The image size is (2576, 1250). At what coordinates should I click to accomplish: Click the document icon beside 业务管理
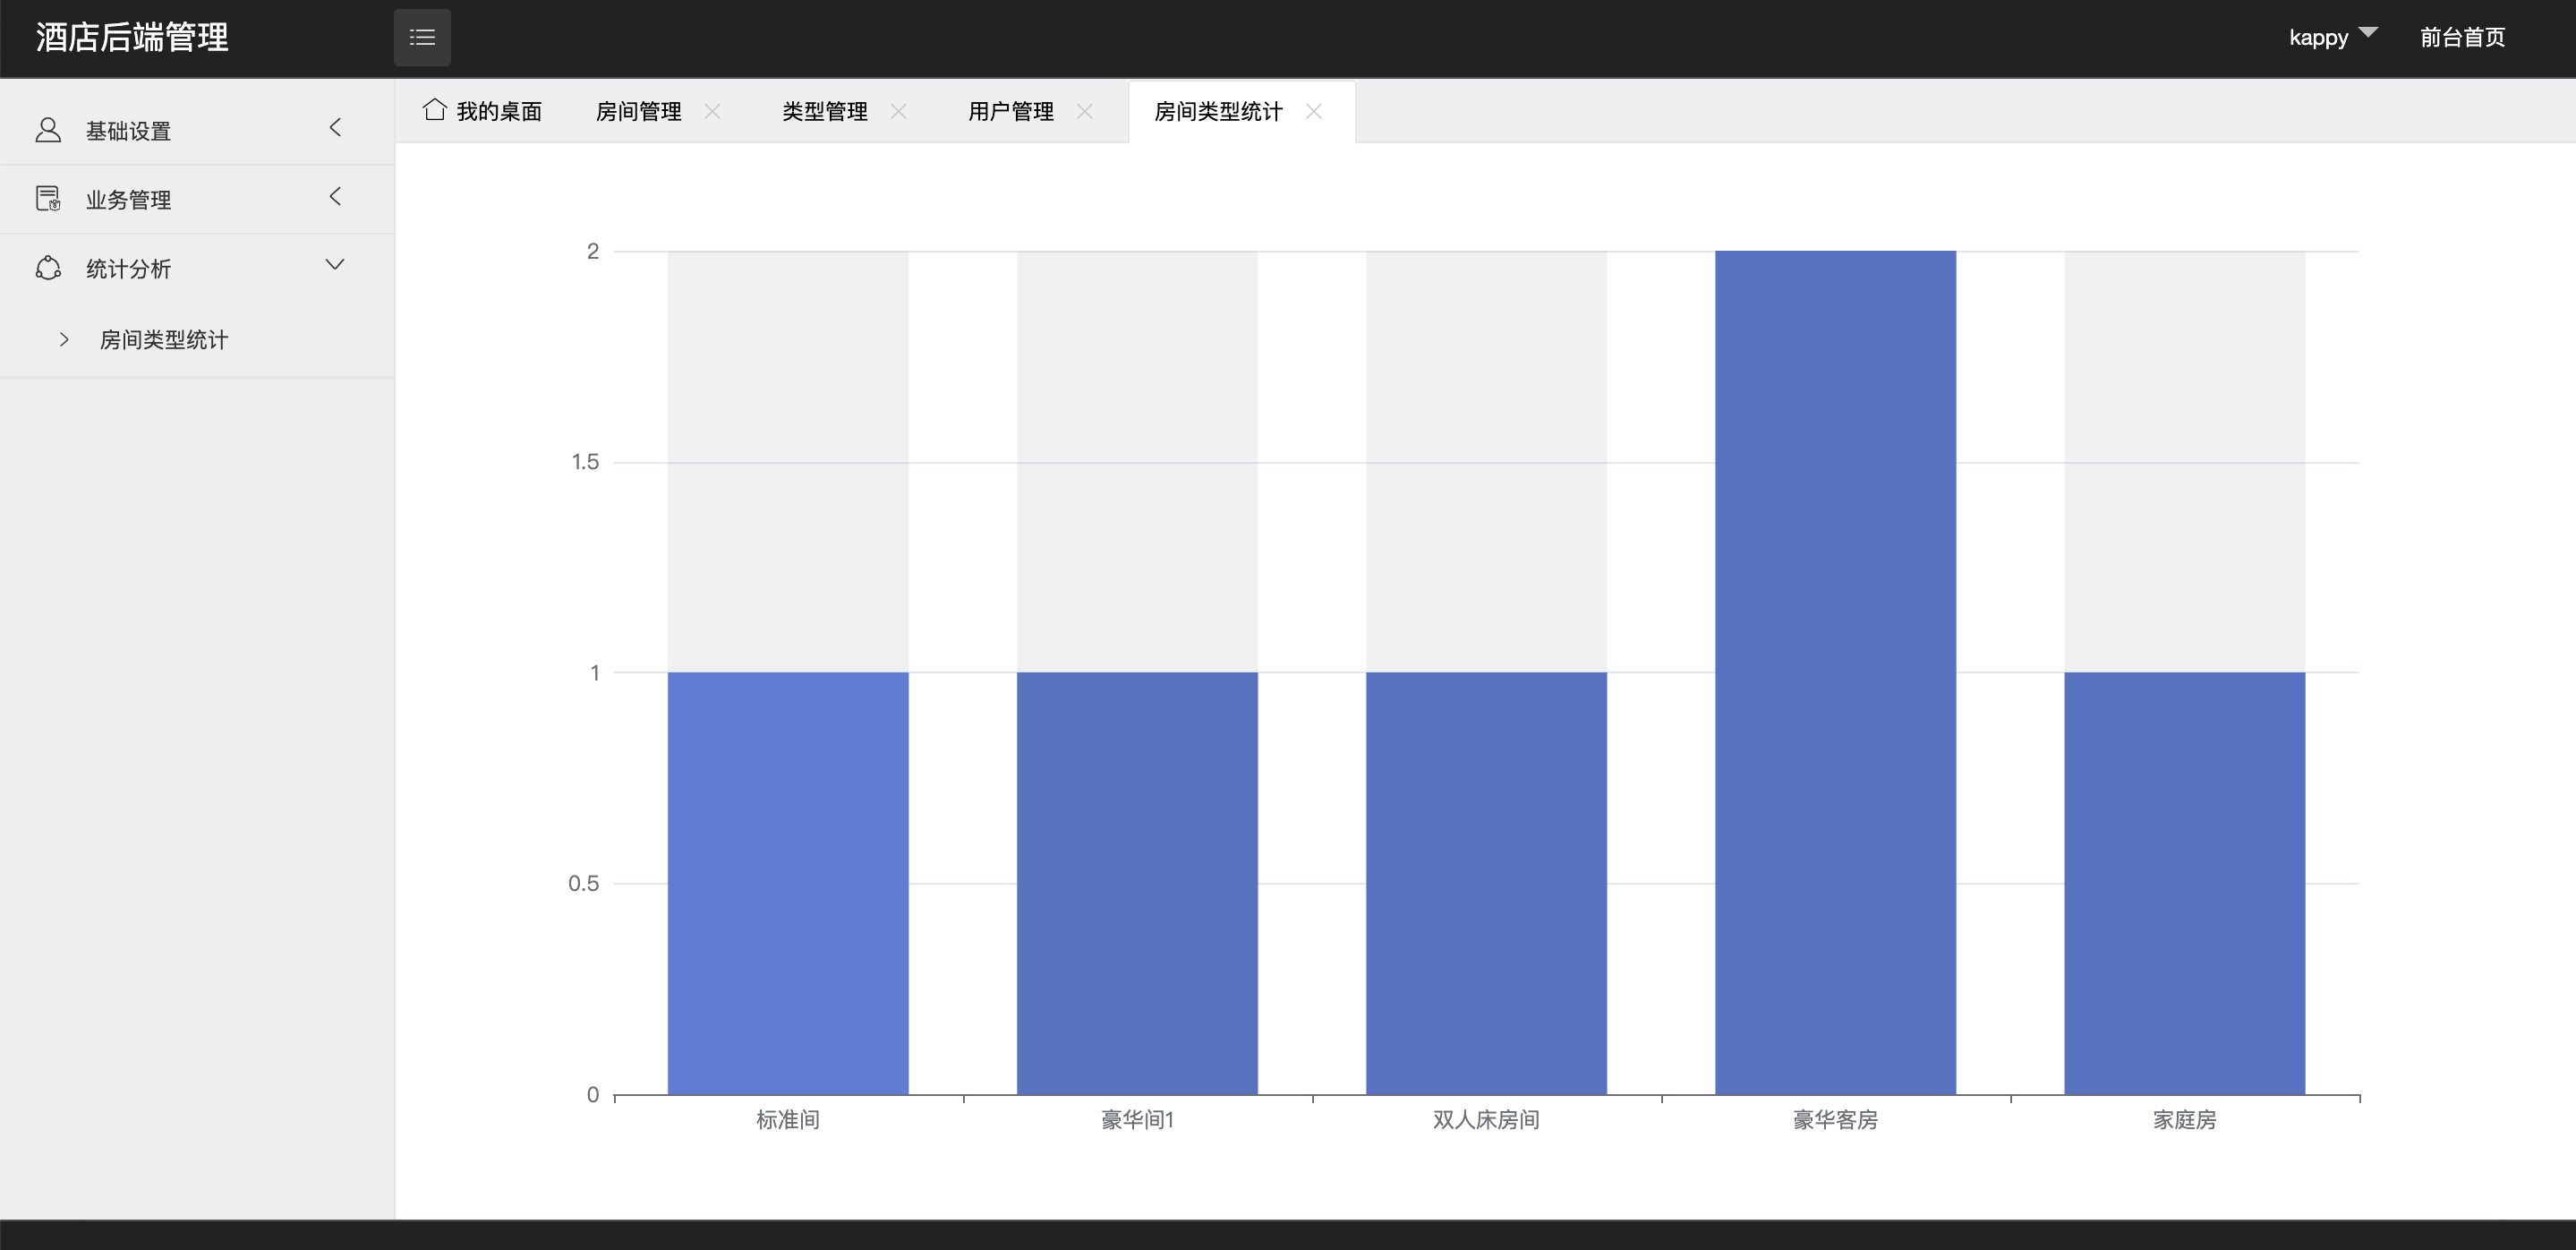pos(48,199)
